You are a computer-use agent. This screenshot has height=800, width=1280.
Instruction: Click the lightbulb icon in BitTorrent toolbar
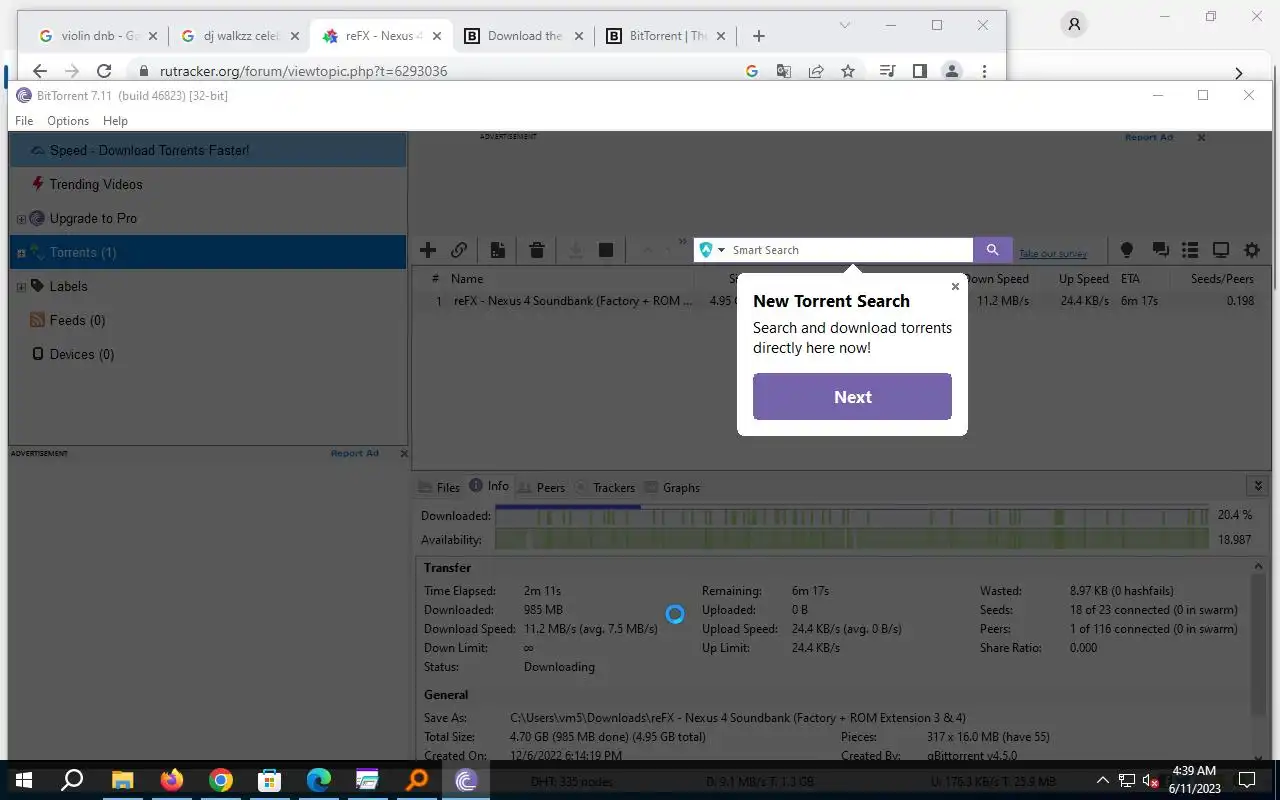coord(1127,250)
